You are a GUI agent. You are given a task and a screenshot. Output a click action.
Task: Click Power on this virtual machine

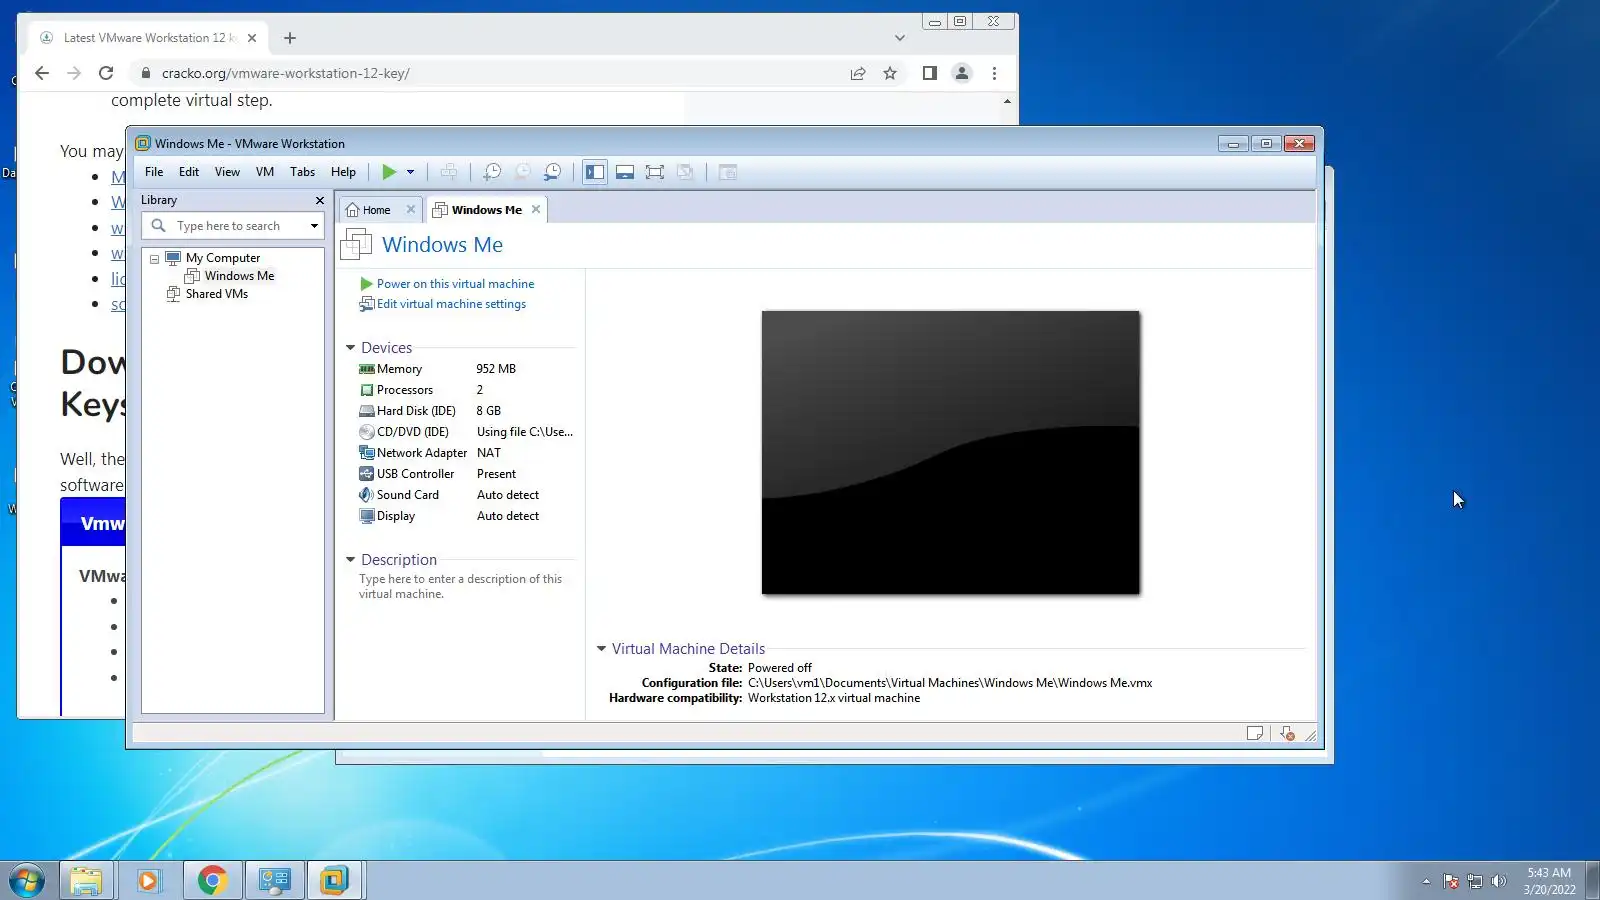point(455,284)
